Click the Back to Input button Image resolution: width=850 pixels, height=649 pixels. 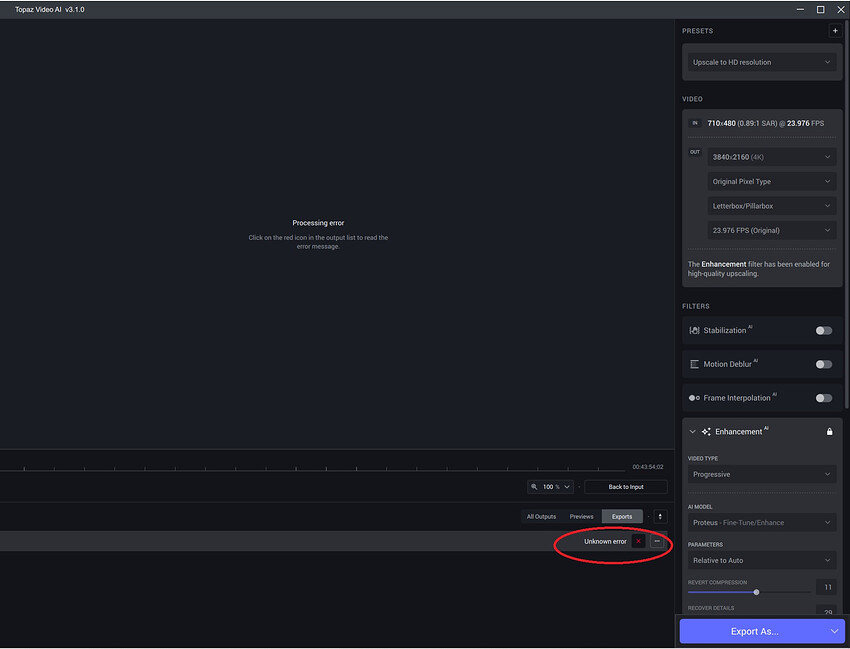pyautogui.click(x=625, y=487)
